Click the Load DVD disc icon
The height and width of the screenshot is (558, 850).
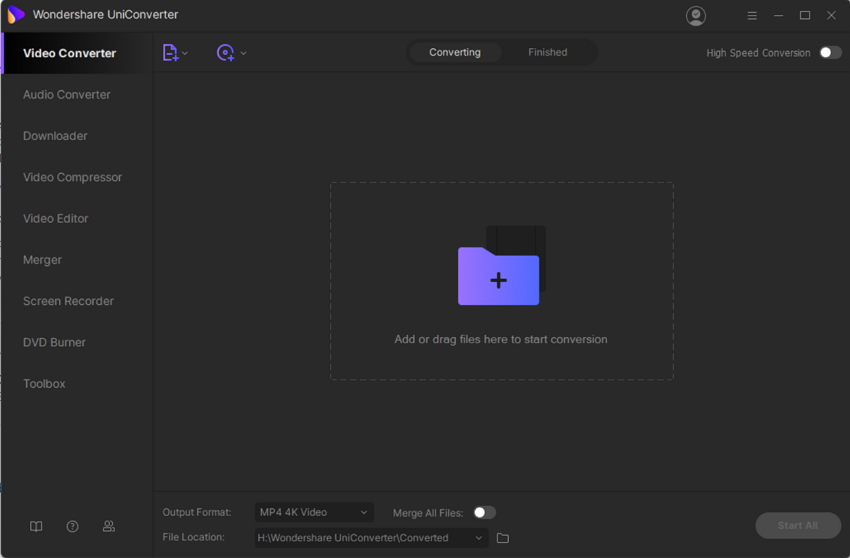tap(225, 53)
